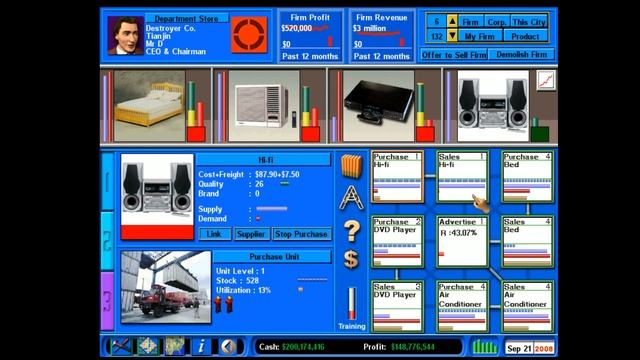Click the Supplier button
The image size is (640, 360).
click(251, 234)
